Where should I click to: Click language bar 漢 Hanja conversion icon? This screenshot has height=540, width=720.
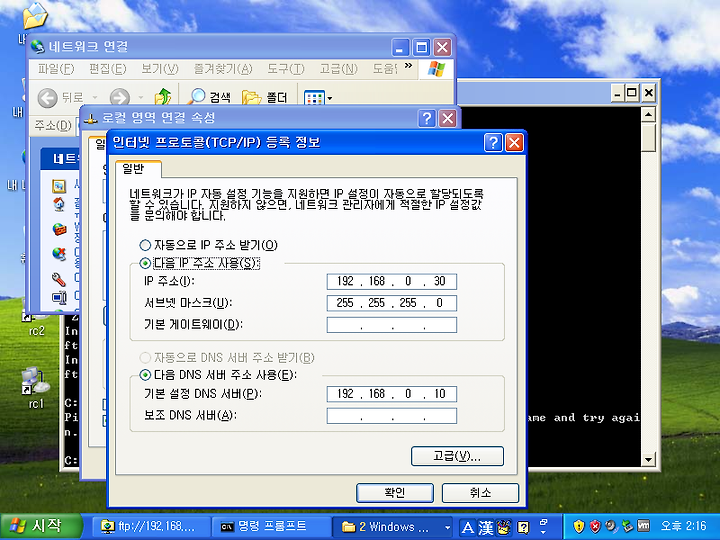click(x=485, y=527)
